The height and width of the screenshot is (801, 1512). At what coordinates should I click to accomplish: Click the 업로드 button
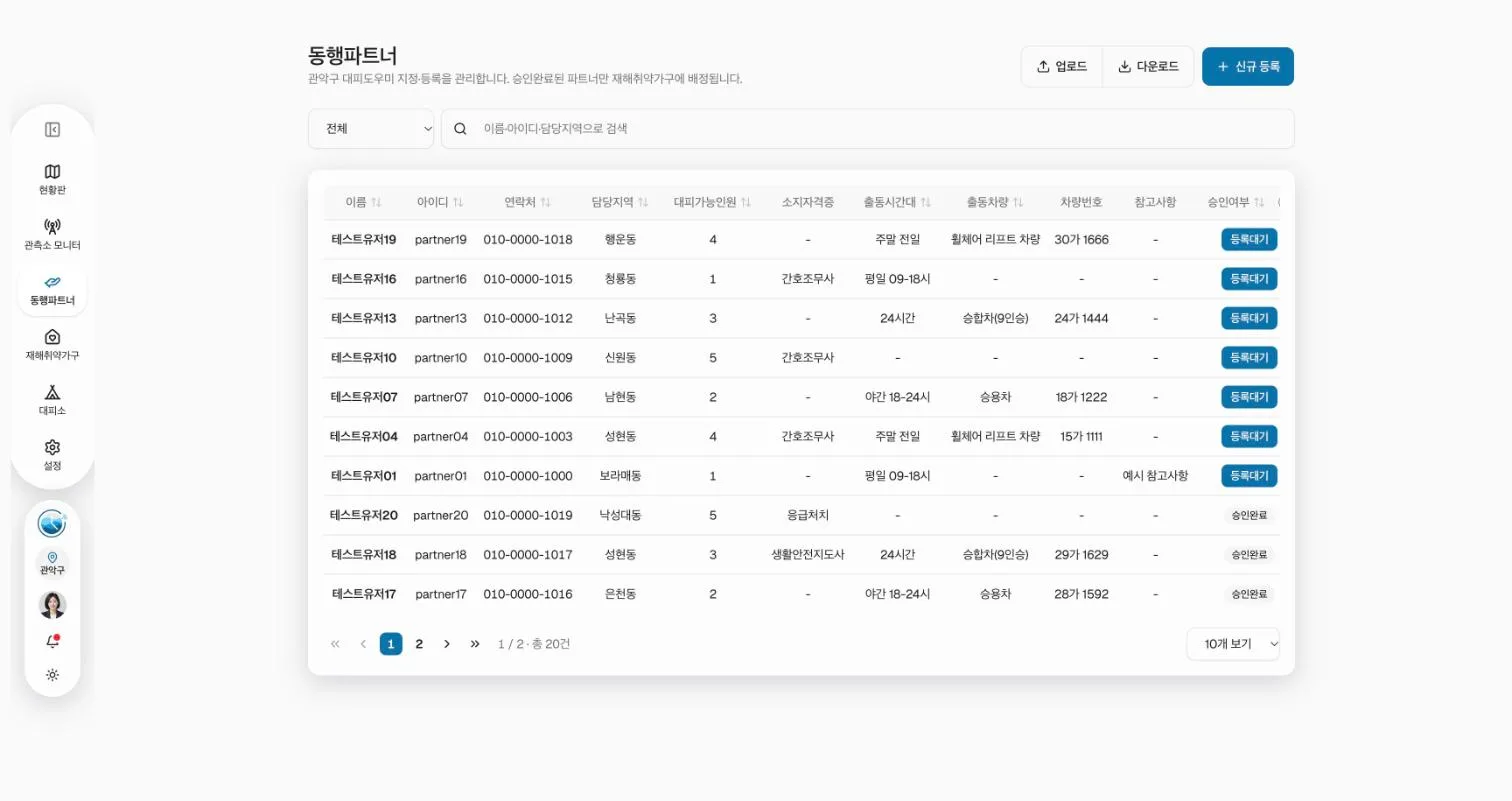[1062, 67]
